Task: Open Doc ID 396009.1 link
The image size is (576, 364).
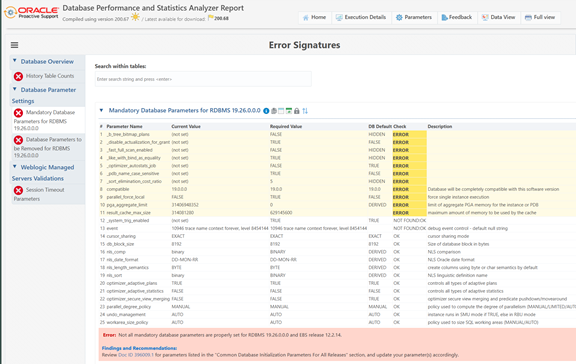Action: click(136, 355)
